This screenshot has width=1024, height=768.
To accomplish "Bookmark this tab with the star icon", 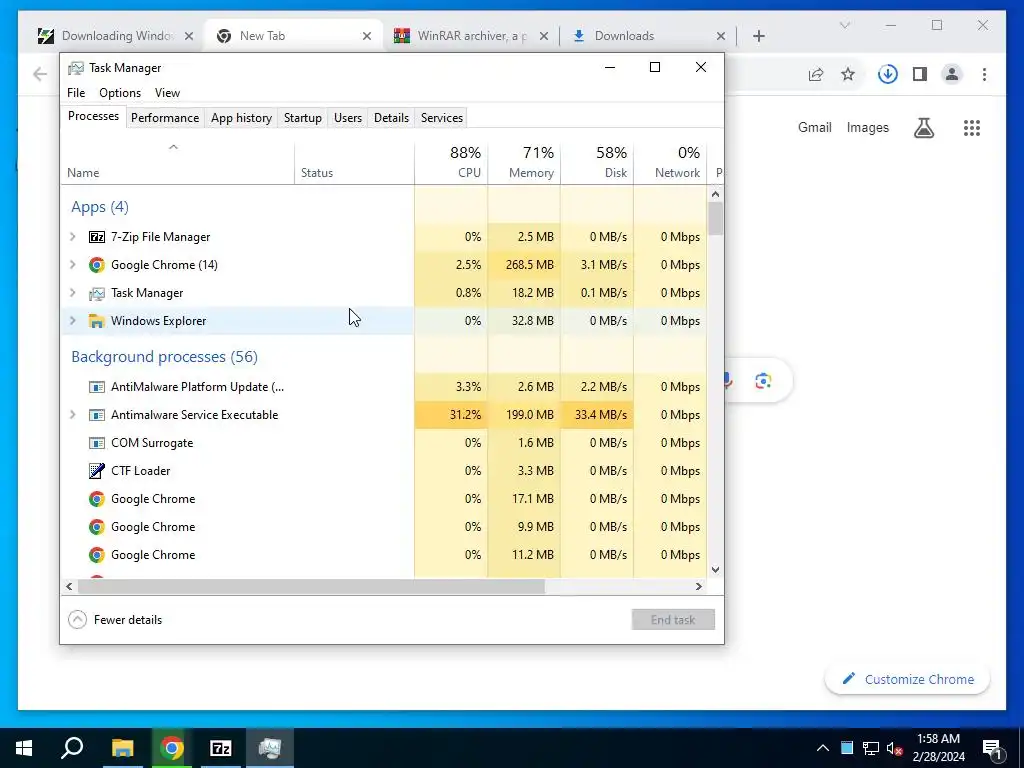I will [x=848, y=74].
